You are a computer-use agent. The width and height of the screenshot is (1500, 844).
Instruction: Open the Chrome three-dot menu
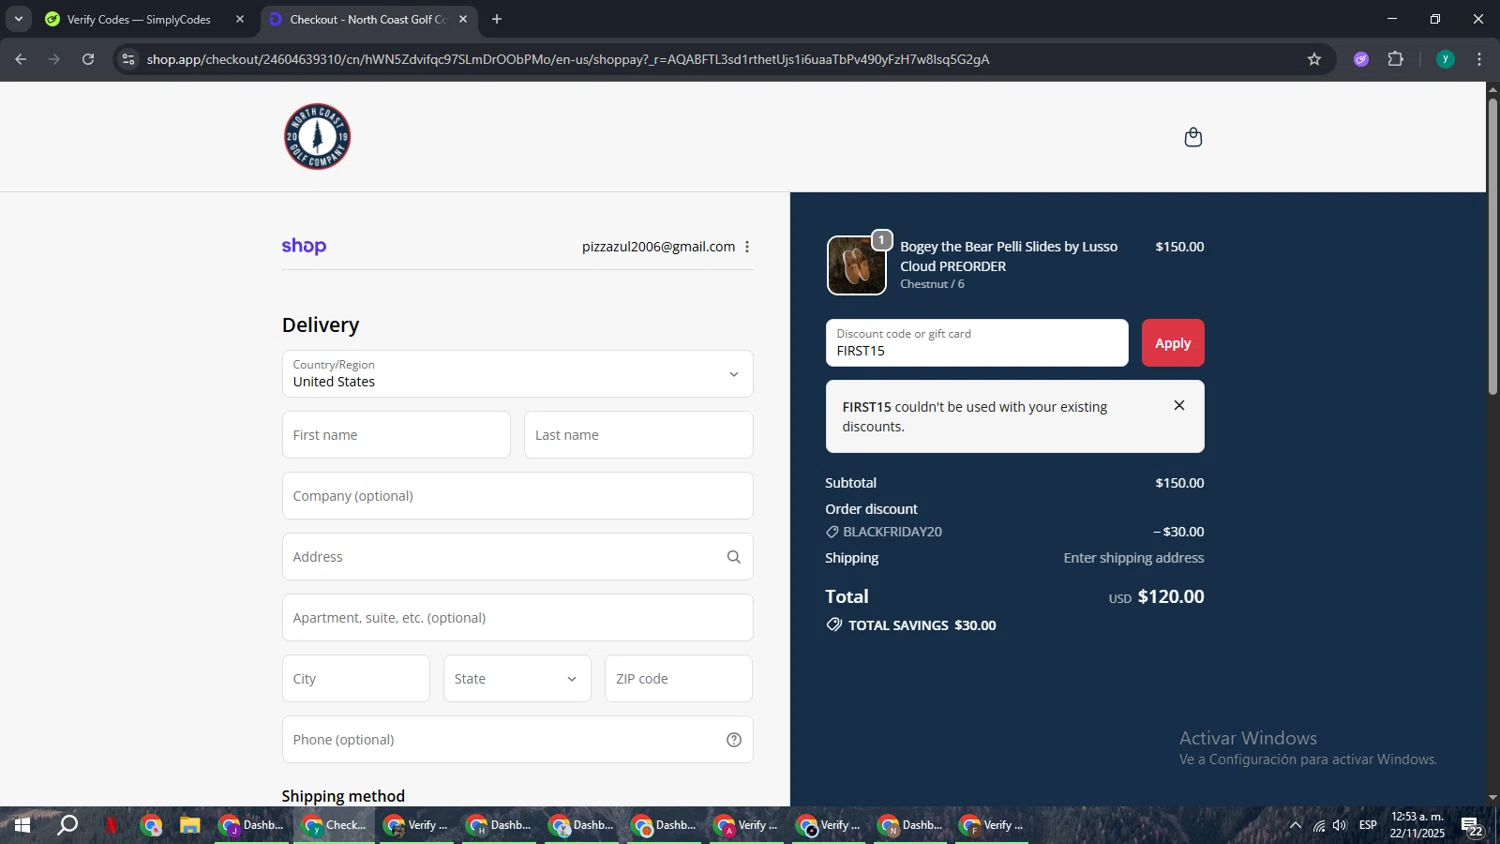point(1480,59)
